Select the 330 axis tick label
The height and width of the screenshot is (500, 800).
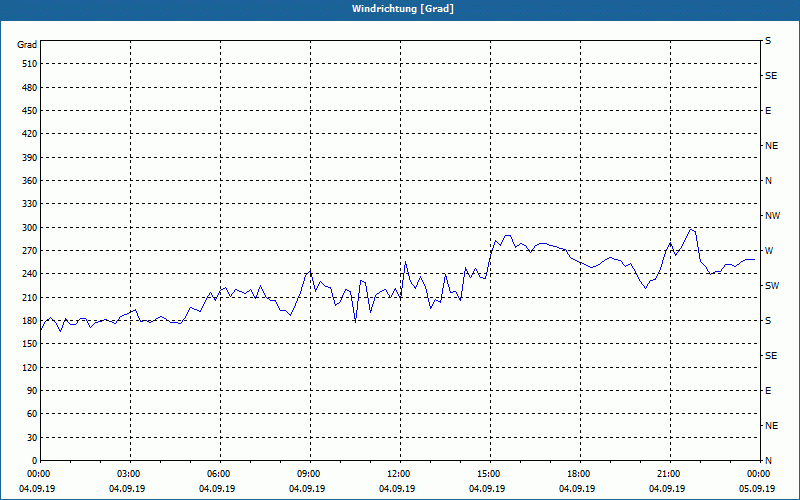[30, 204]
